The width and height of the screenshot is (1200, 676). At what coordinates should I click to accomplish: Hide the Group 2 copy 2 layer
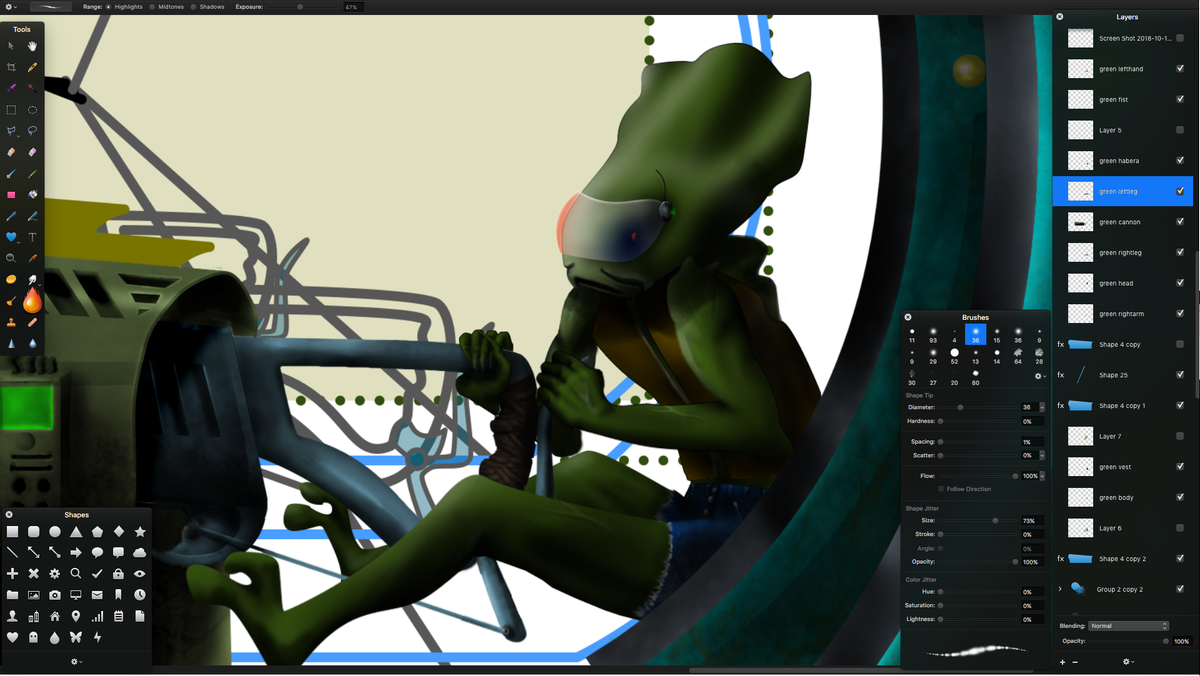pos(1180,589)
